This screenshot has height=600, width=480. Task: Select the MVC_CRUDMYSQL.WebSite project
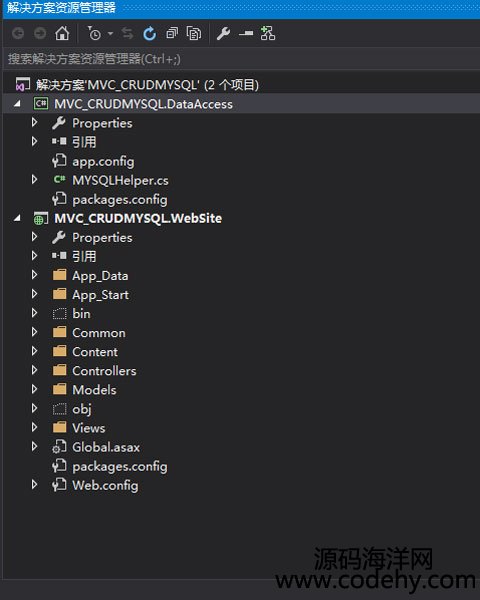tap(138, 218)
